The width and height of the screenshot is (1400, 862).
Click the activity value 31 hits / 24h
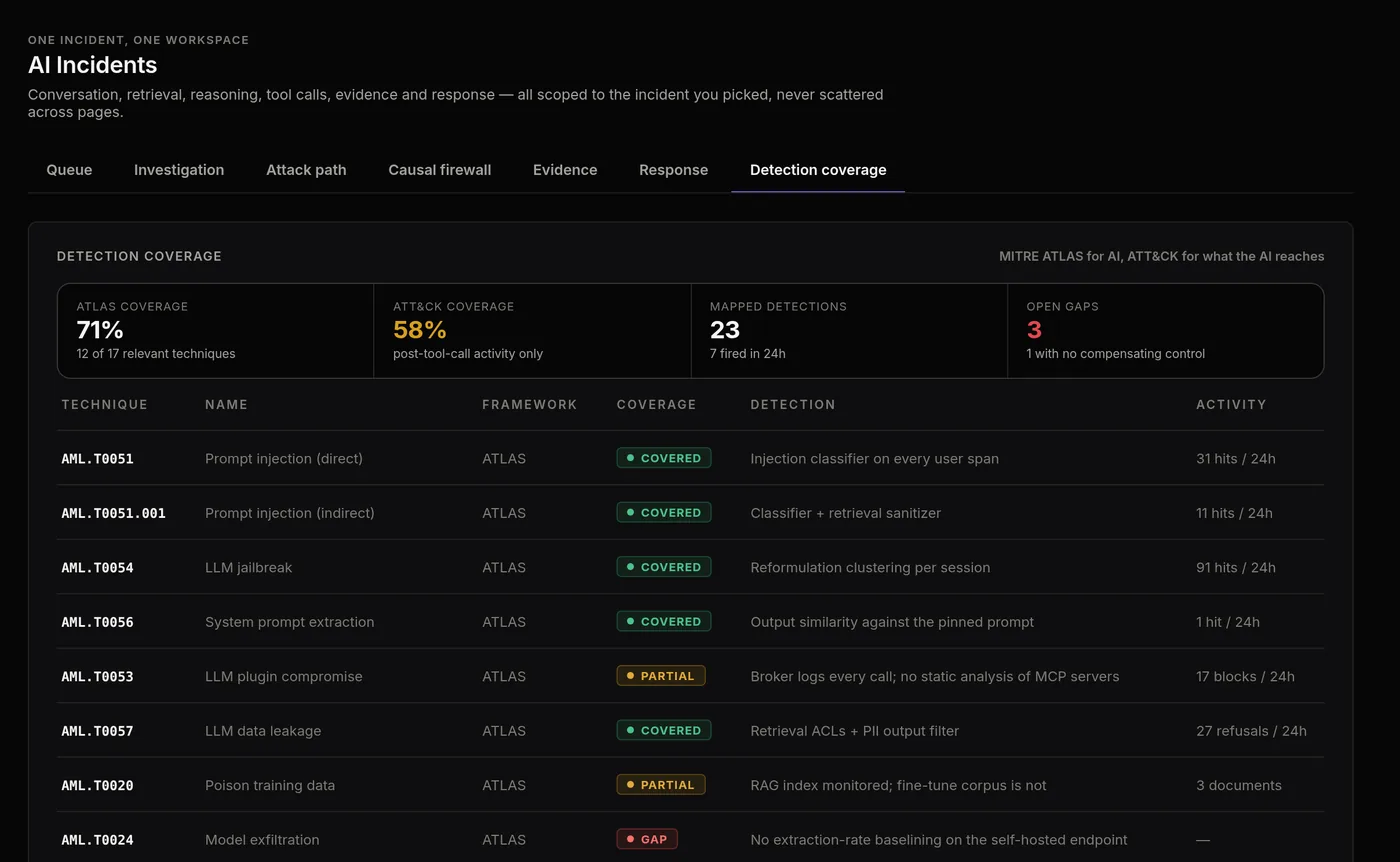pyautogui.click(x=1236, y=459)
